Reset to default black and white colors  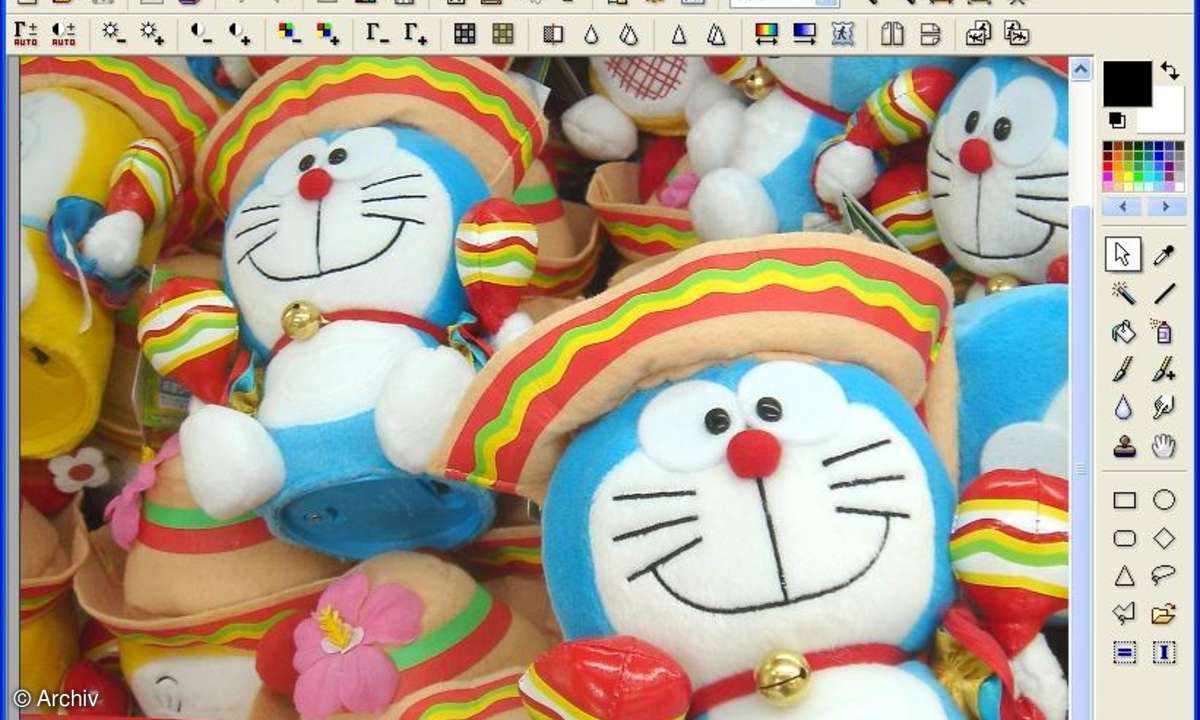1117,121
